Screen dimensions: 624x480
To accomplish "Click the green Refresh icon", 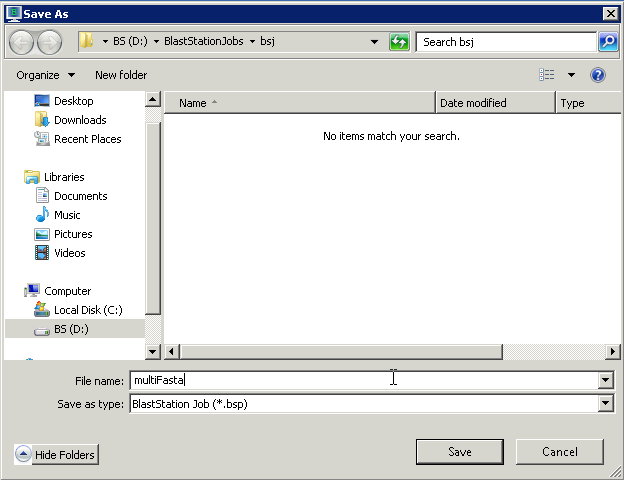I will (399, 42).
